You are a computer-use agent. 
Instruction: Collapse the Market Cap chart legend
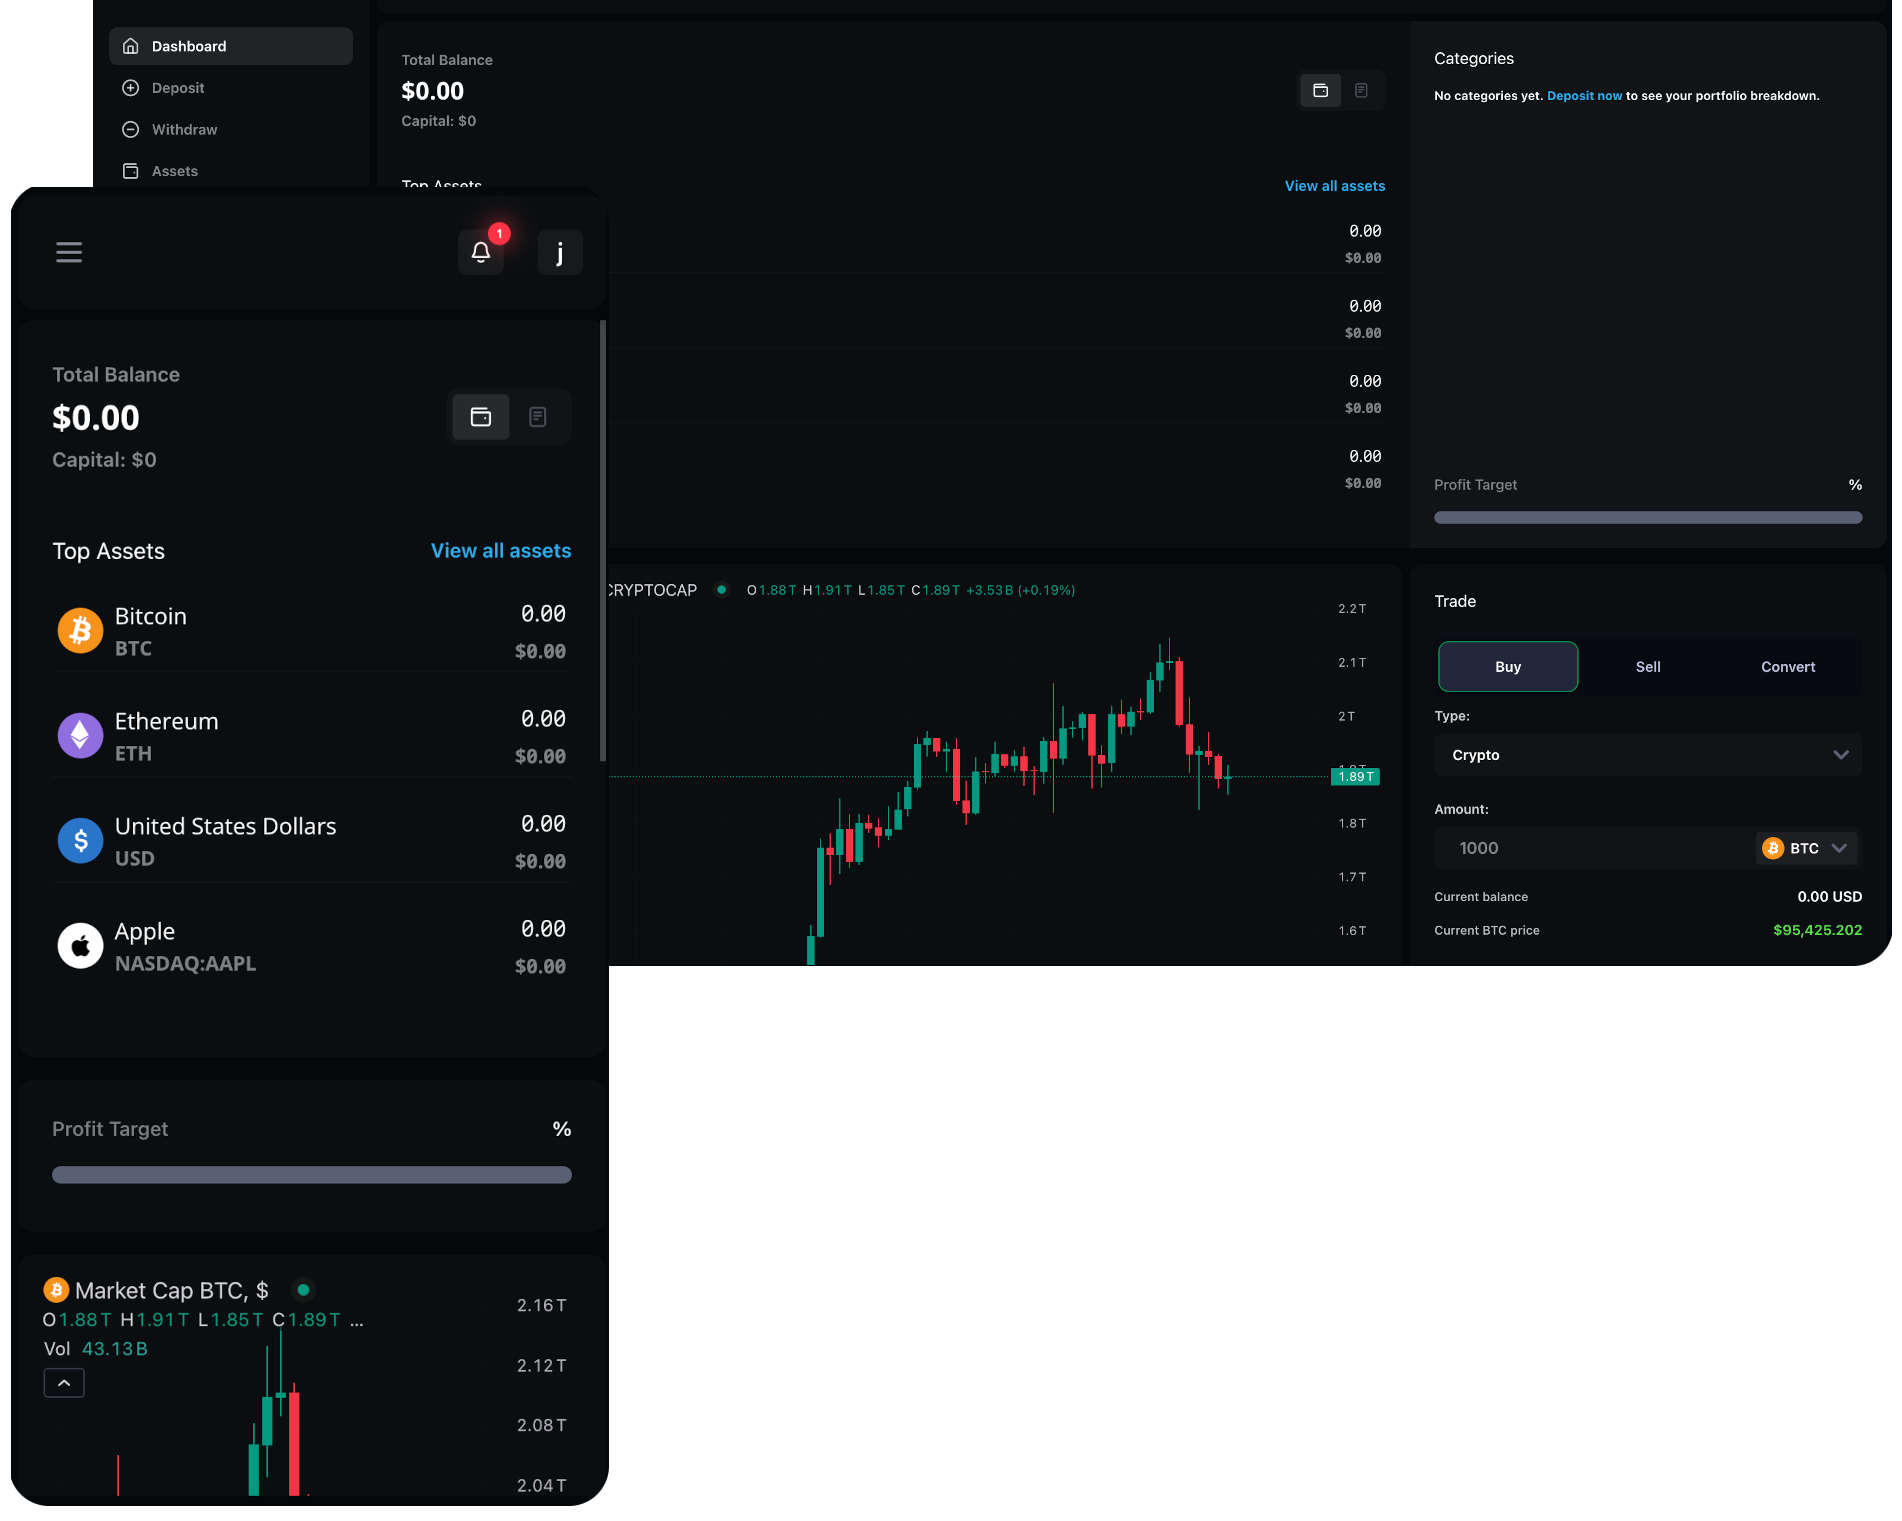coord(64,1383)
